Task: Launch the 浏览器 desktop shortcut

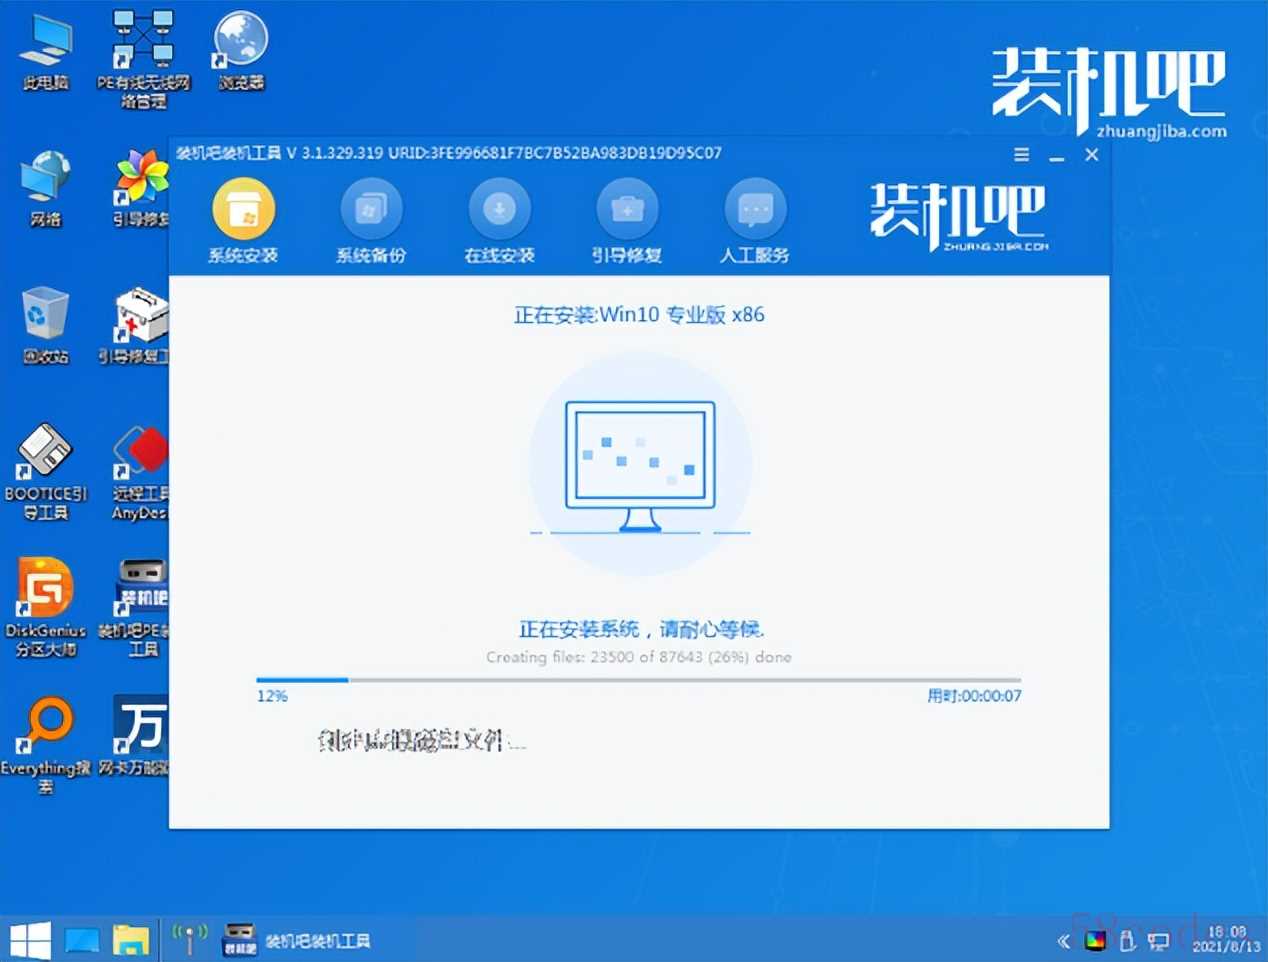Action: click(x=241, y=52)
